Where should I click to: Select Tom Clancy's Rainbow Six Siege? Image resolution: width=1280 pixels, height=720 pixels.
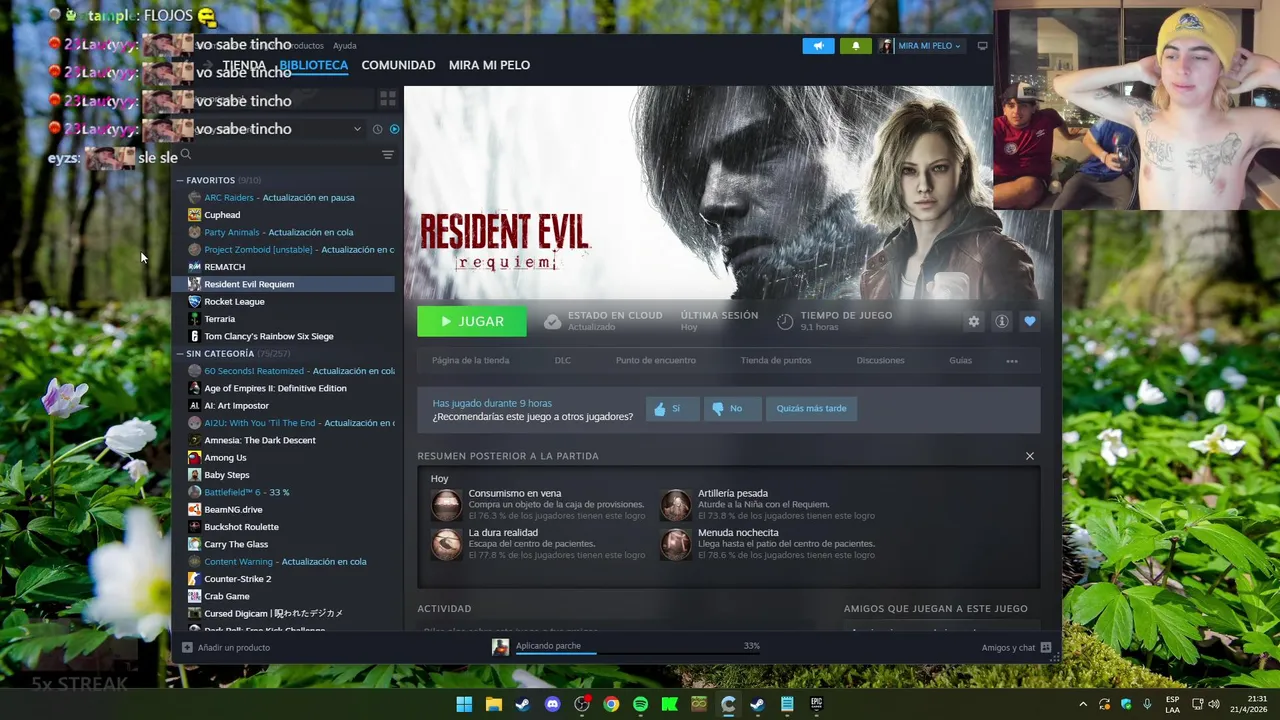click(285, 336)
